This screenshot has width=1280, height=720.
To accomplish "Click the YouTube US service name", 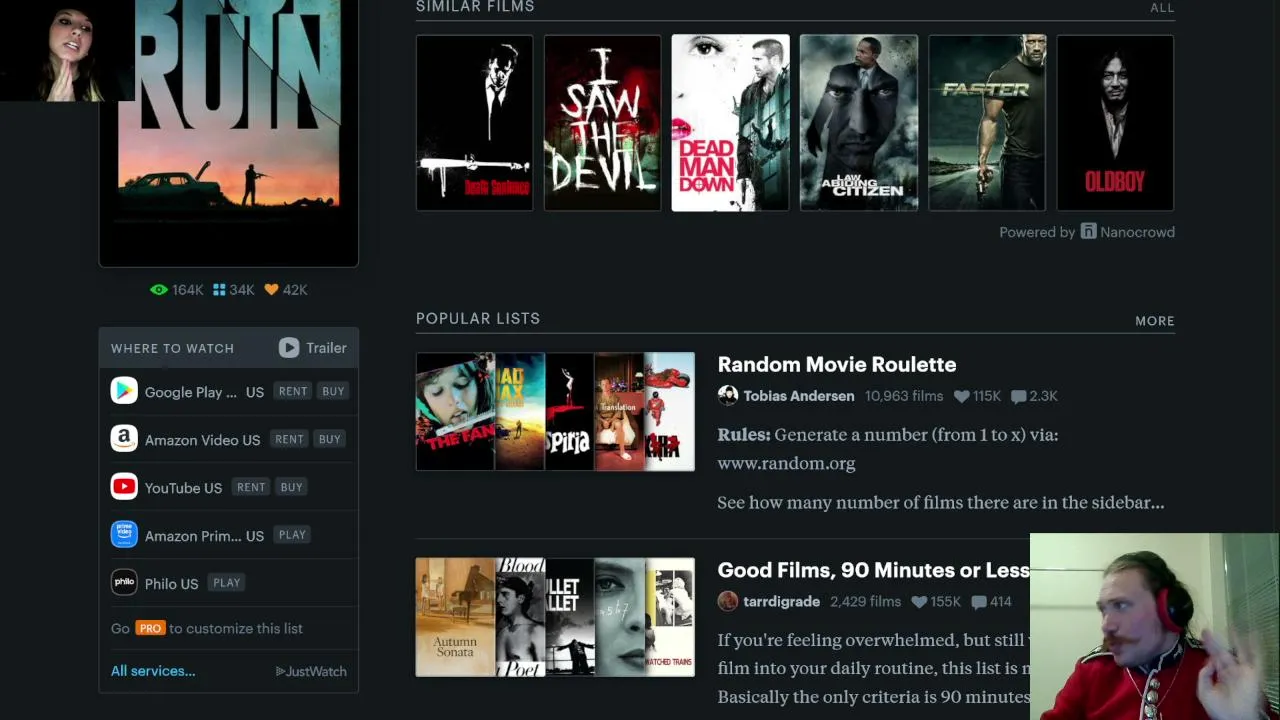I will coord(183,488).
